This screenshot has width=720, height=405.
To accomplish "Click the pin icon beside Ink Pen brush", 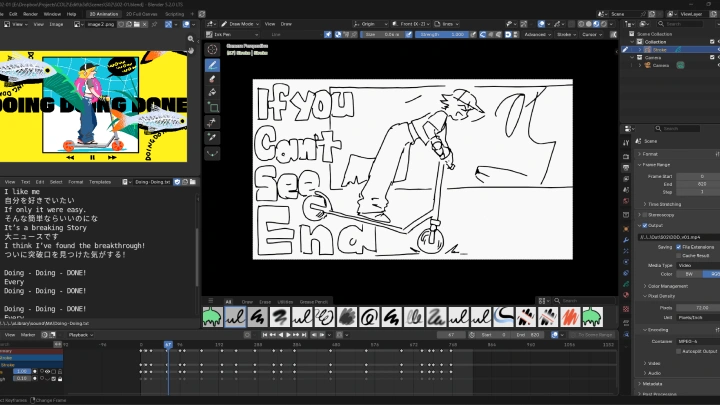I will click(x=328, y=34).
